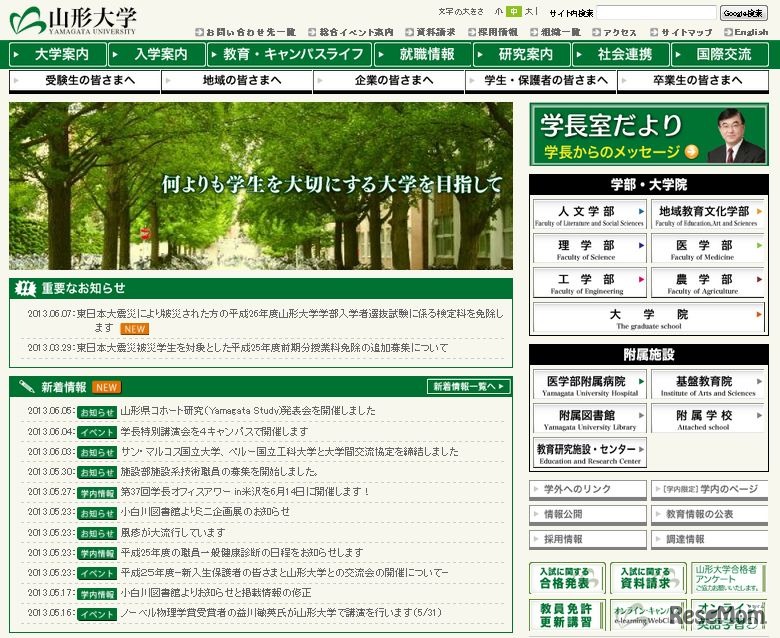Open 教育研究施設・センター page

[x=589, y=453]
